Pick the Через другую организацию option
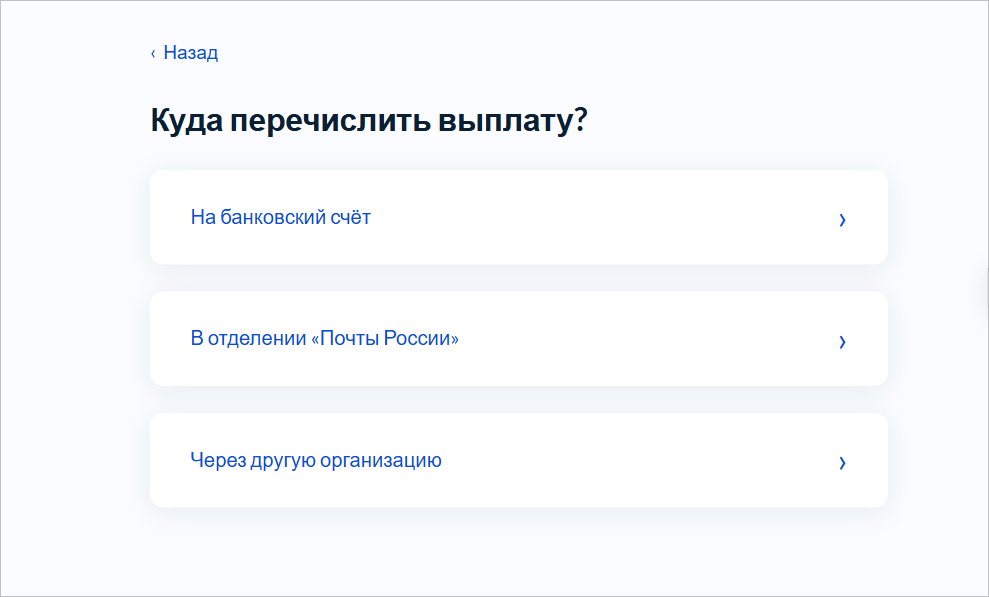989x597 pixels. [x=518, y=460]
